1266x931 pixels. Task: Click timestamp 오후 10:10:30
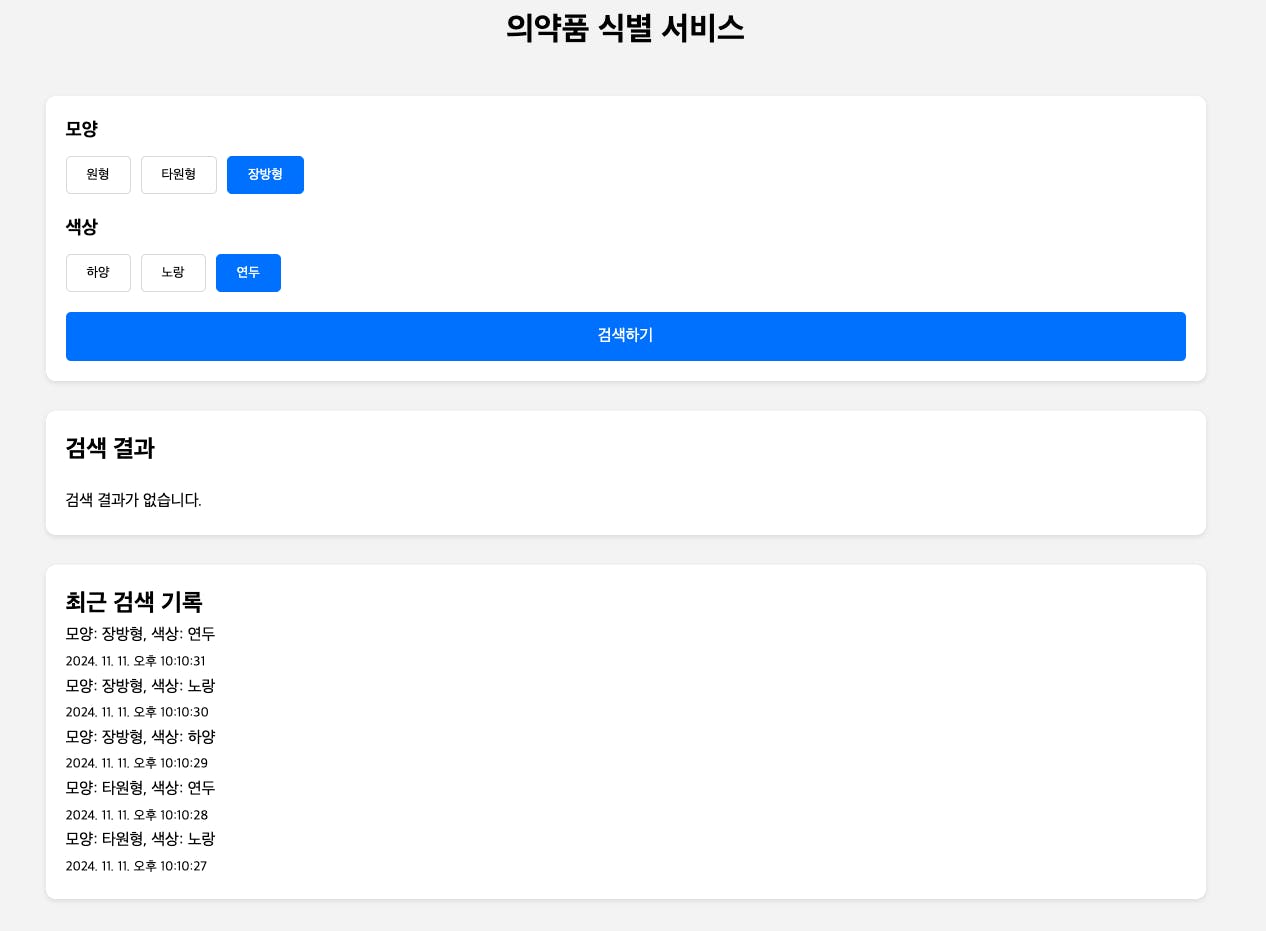(137, 712)
